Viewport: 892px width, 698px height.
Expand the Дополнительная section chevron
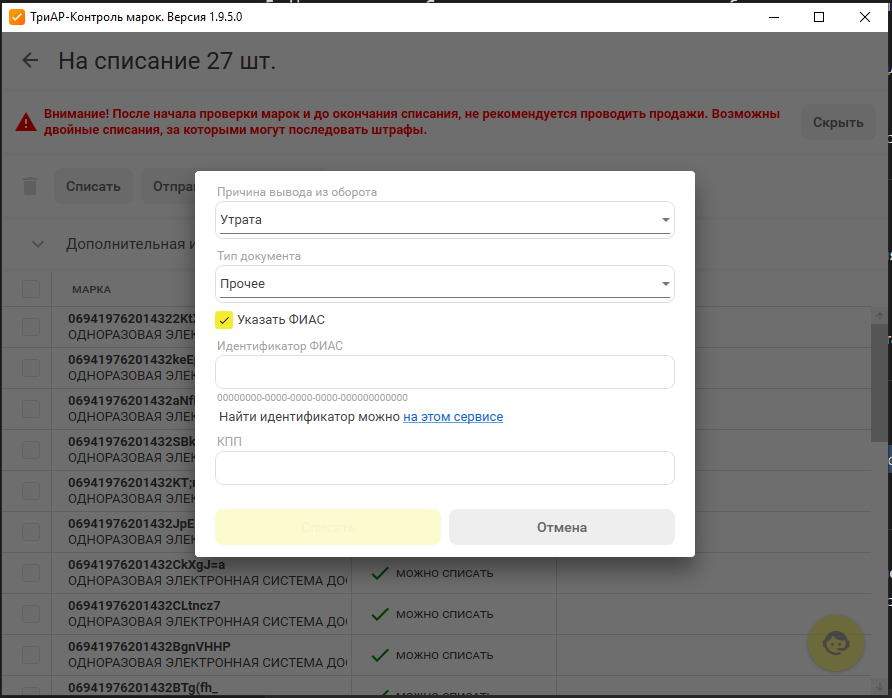(x=38, y=244)
